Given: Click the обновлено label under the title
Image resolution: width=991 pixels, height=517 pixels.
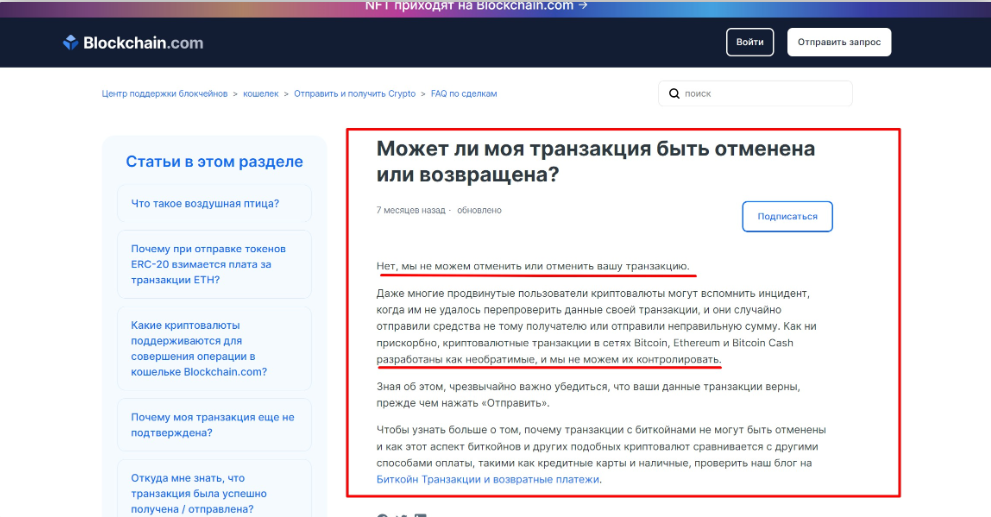Looking at the screenshot, I should click(479, 210).
